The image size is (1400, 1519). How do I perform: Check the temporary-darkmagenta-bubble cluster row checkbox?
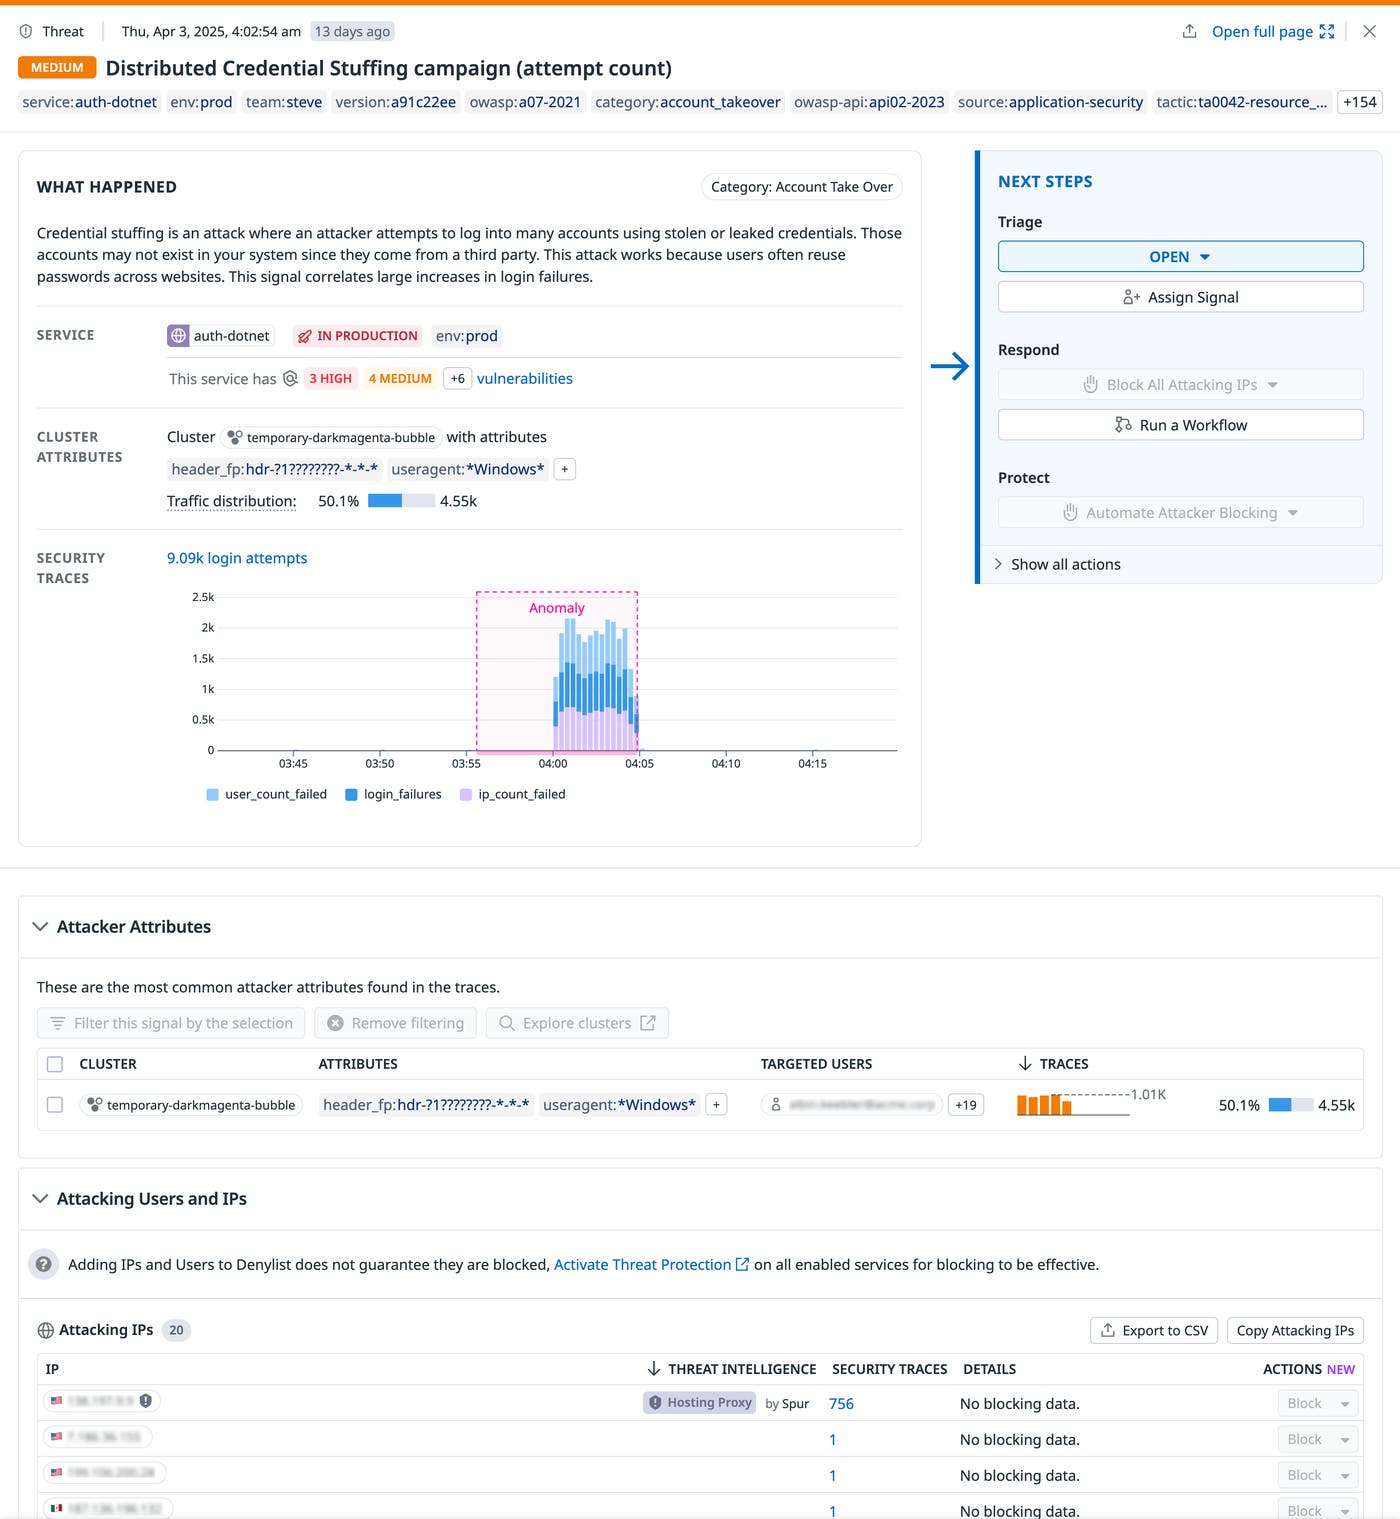55,1105
